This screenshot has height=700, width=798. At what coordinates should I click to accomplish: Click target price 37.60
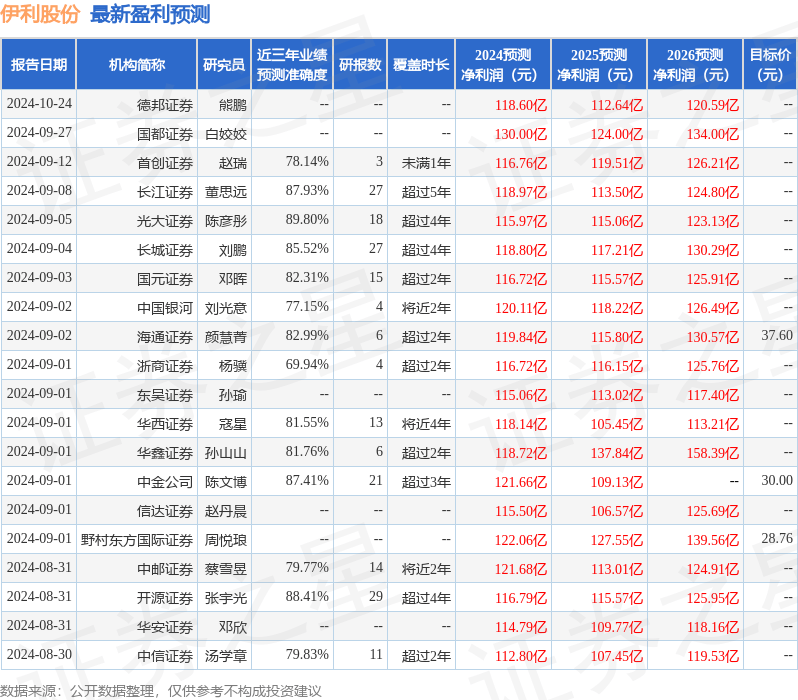777,335
